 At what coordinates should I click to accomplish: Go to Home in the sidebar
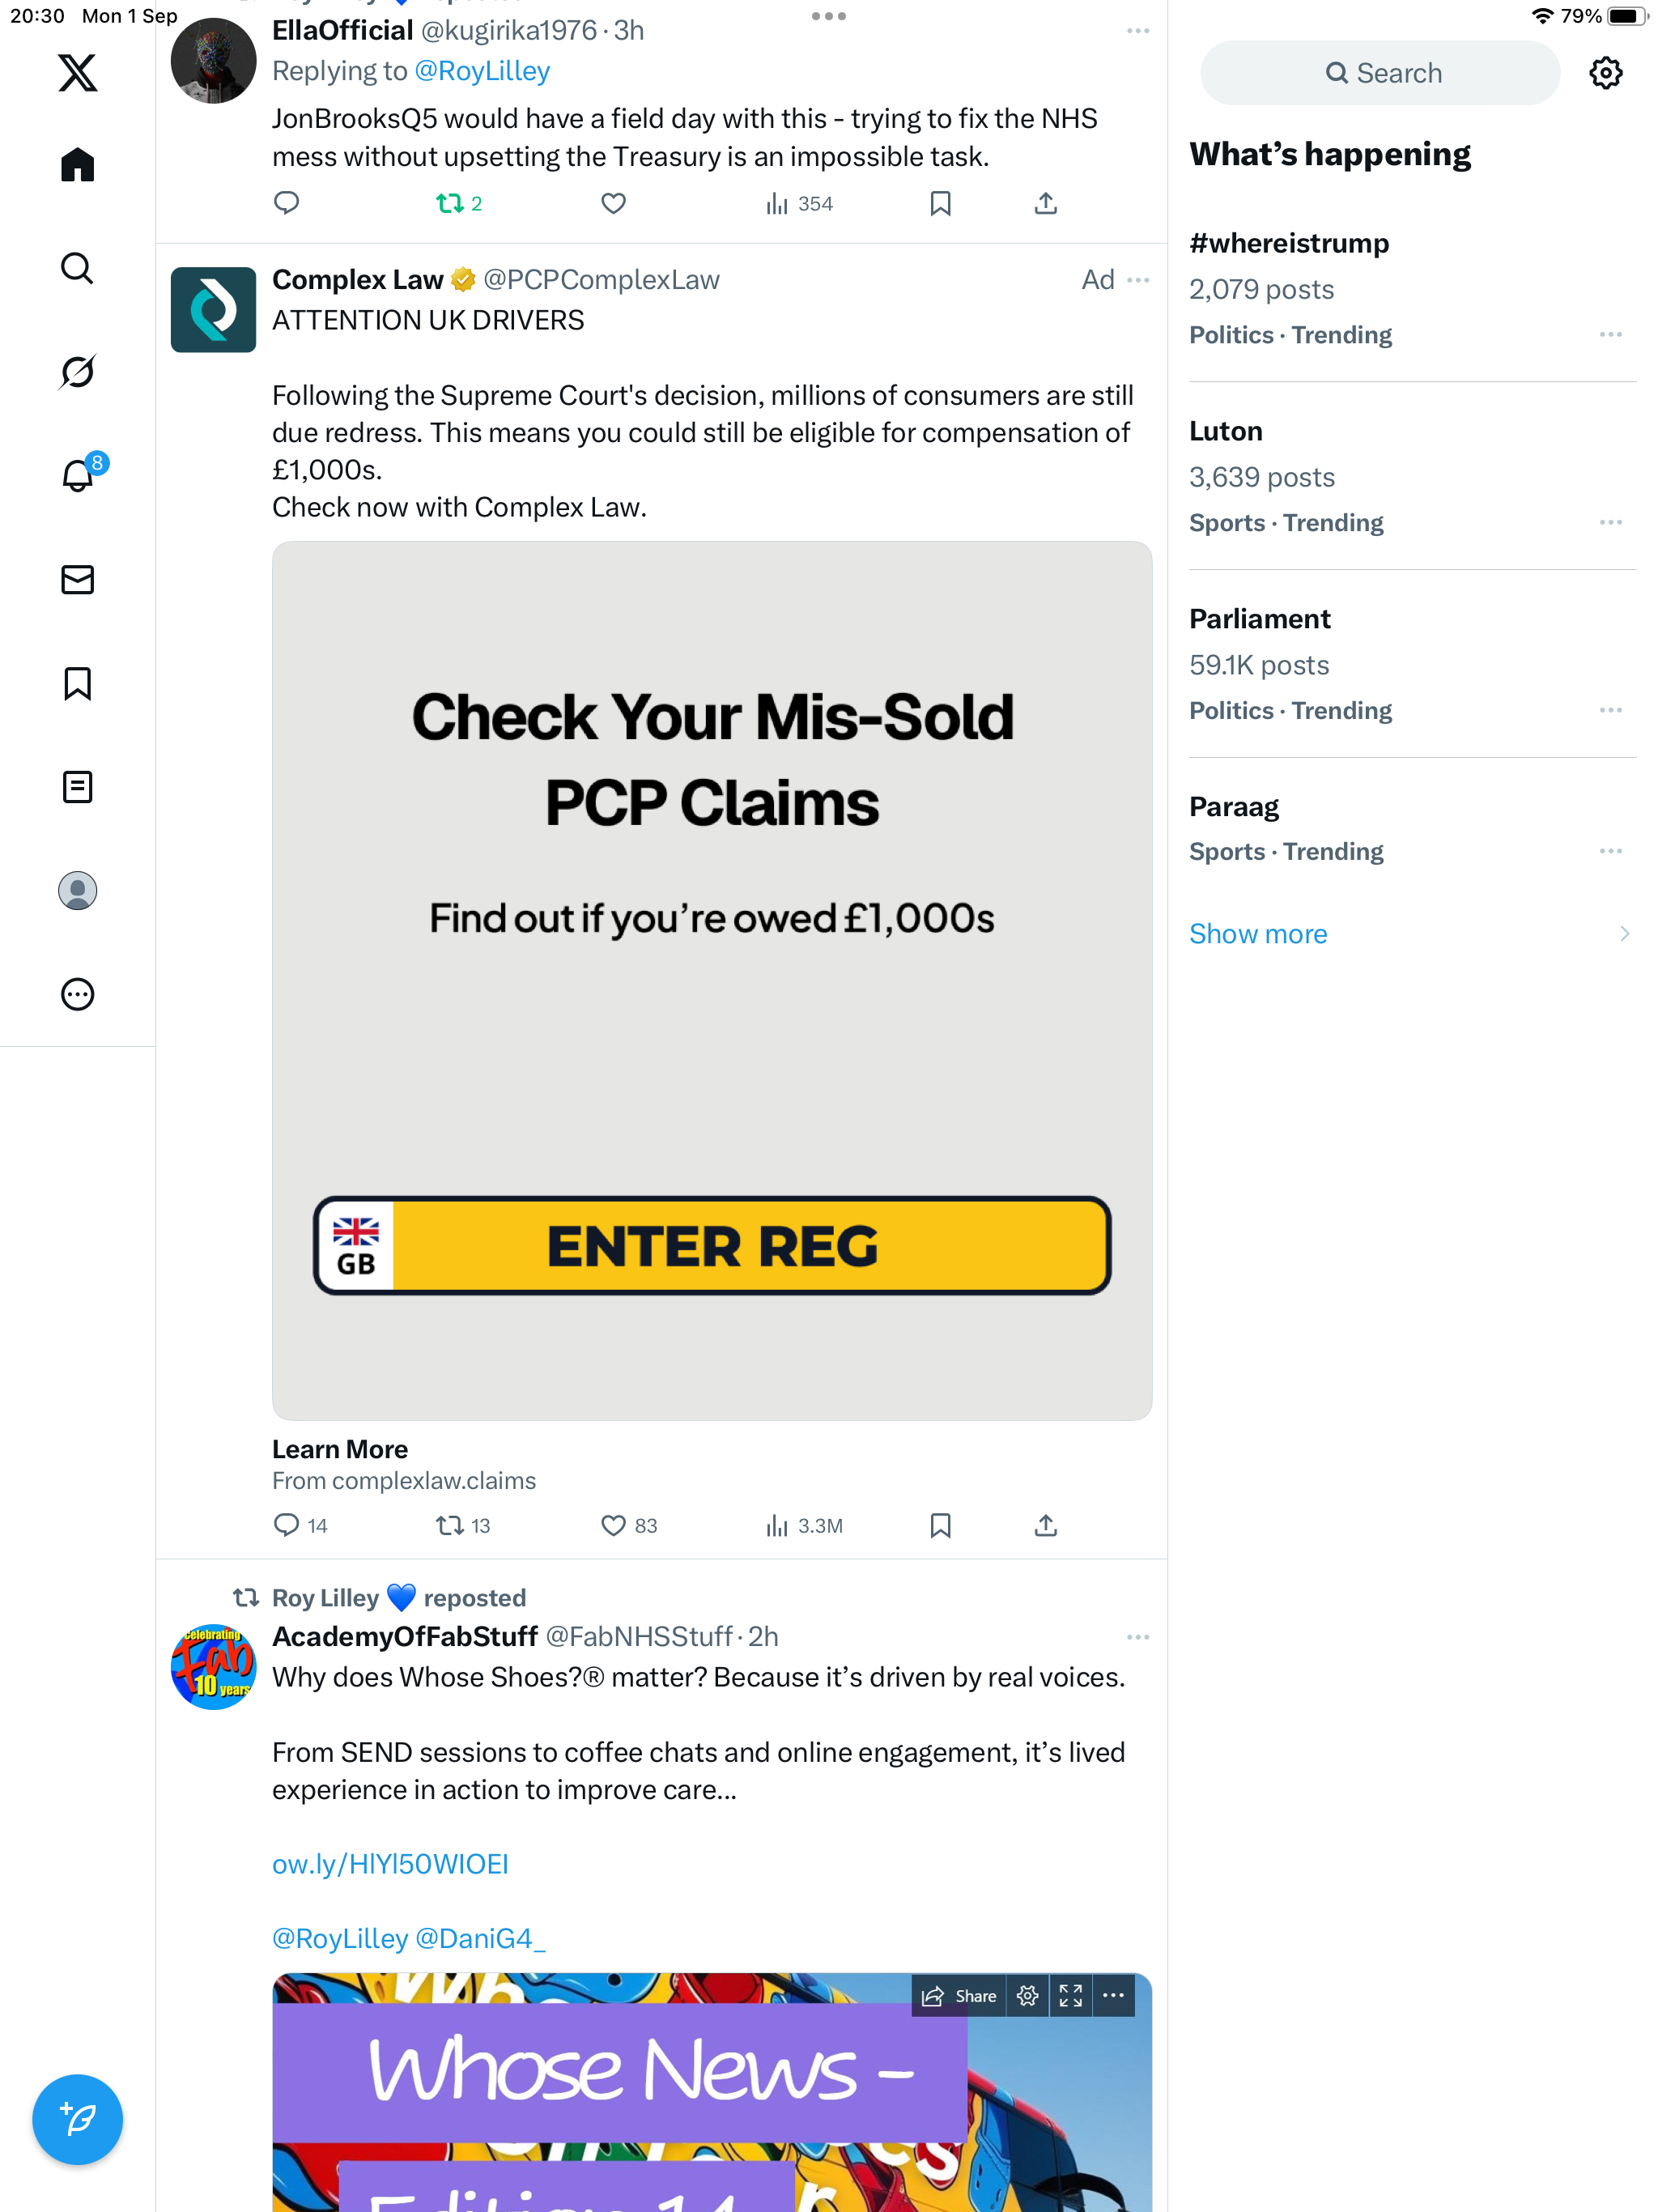coord(77,165)
